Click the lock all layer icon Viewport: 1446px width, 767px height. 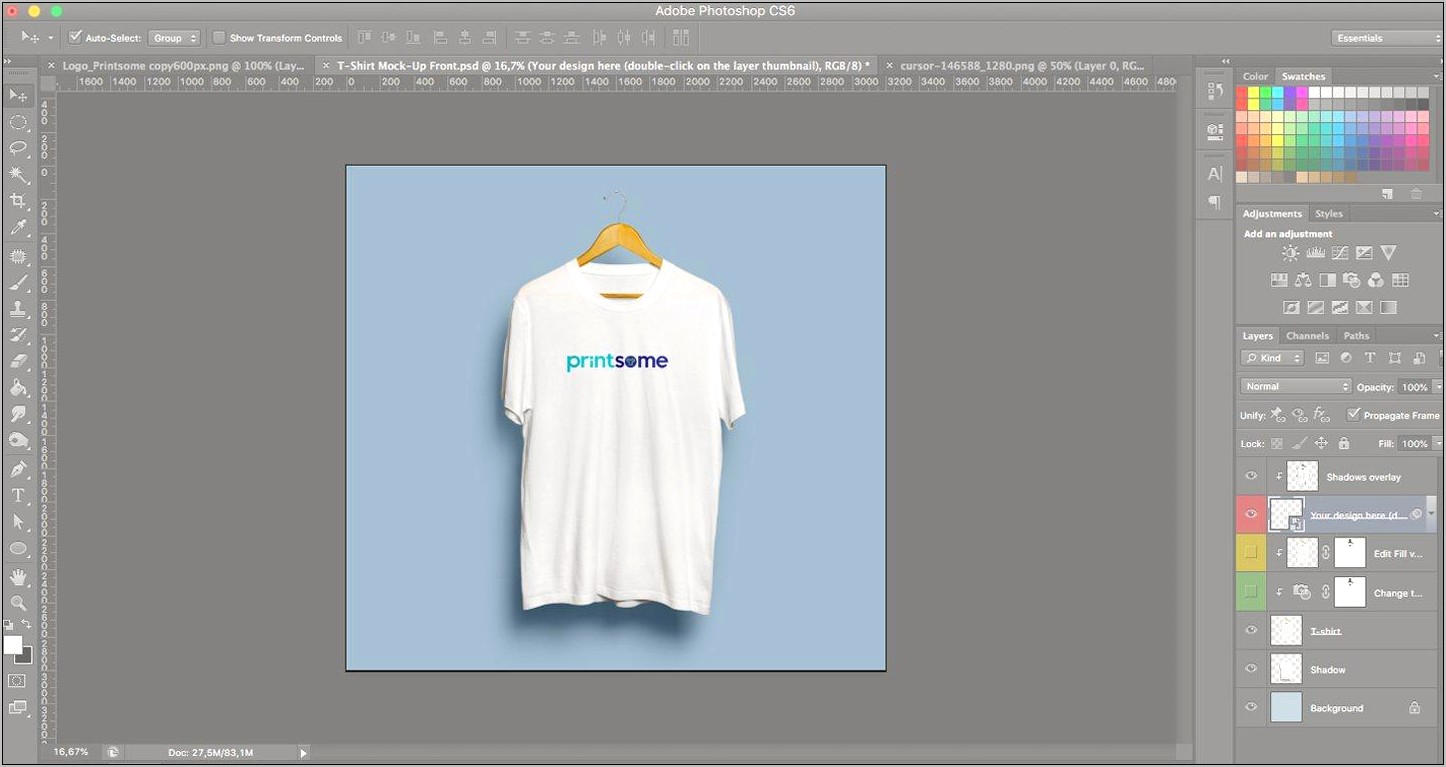click(1343, 443)
